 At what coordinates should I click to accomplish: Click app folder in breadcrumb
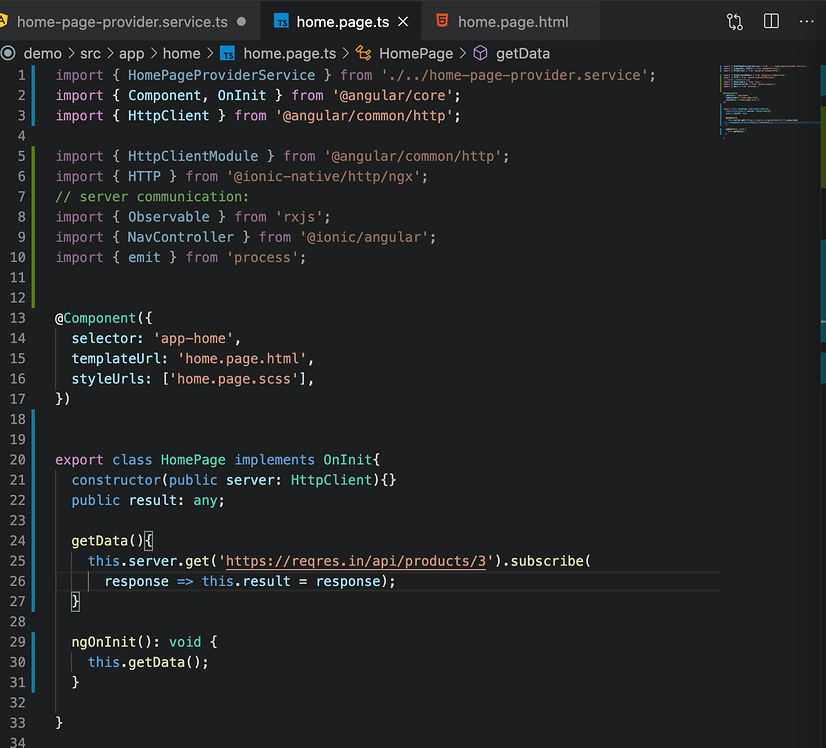pos(132,54)
